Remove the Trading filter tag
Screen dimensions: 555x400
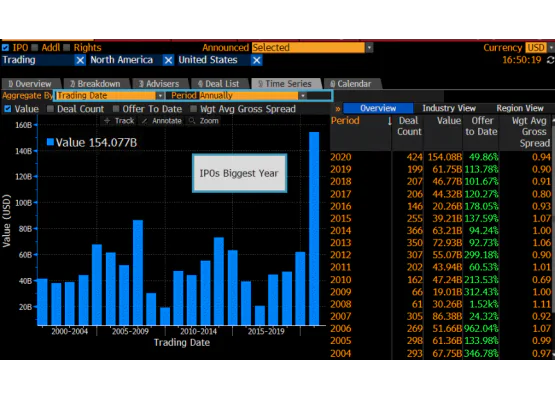click(x=80, y=60)
